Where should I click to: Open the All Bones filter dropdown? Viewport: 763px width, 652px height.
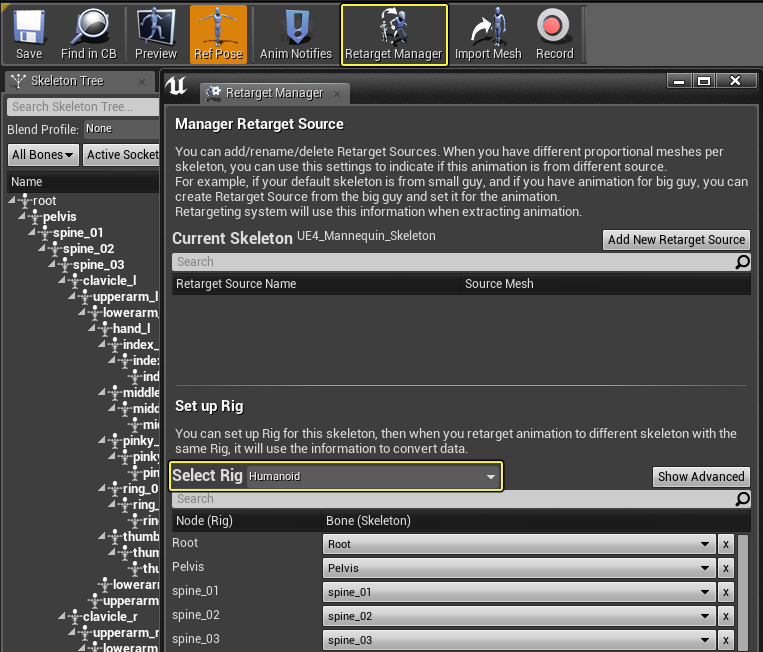(x=43, y=155)
